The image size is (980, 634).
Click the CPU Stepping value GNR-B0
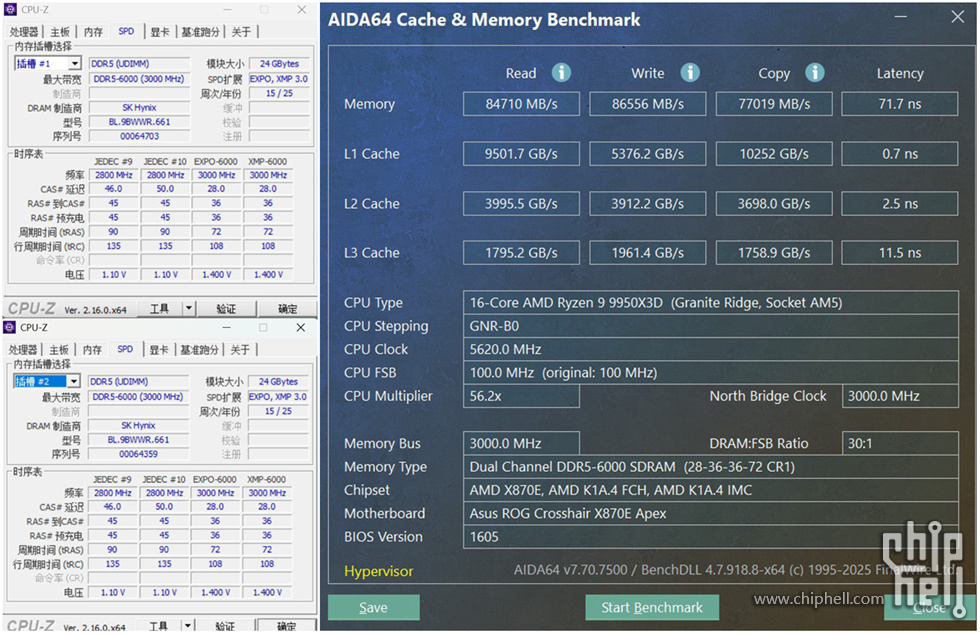(711, 326)
